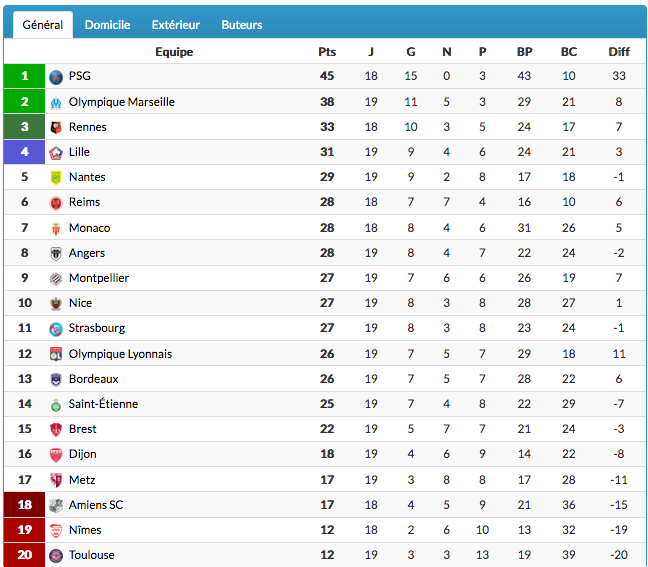Click the Monaco club crest
Image resolution: width=648 pixels, height=567 pixels.
[56, 229]
